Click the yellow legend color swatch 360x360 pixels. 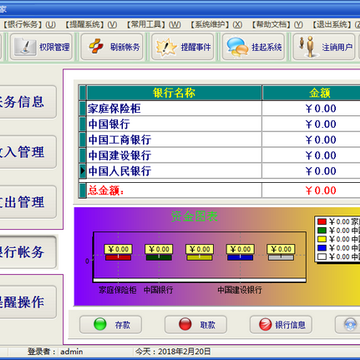[x=322, y=239]
